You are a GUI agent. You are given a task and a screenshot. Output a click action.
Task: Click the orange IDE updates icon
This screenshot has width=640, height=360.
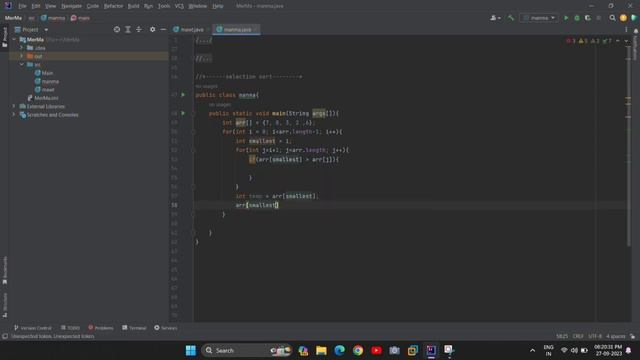(623, 18)
